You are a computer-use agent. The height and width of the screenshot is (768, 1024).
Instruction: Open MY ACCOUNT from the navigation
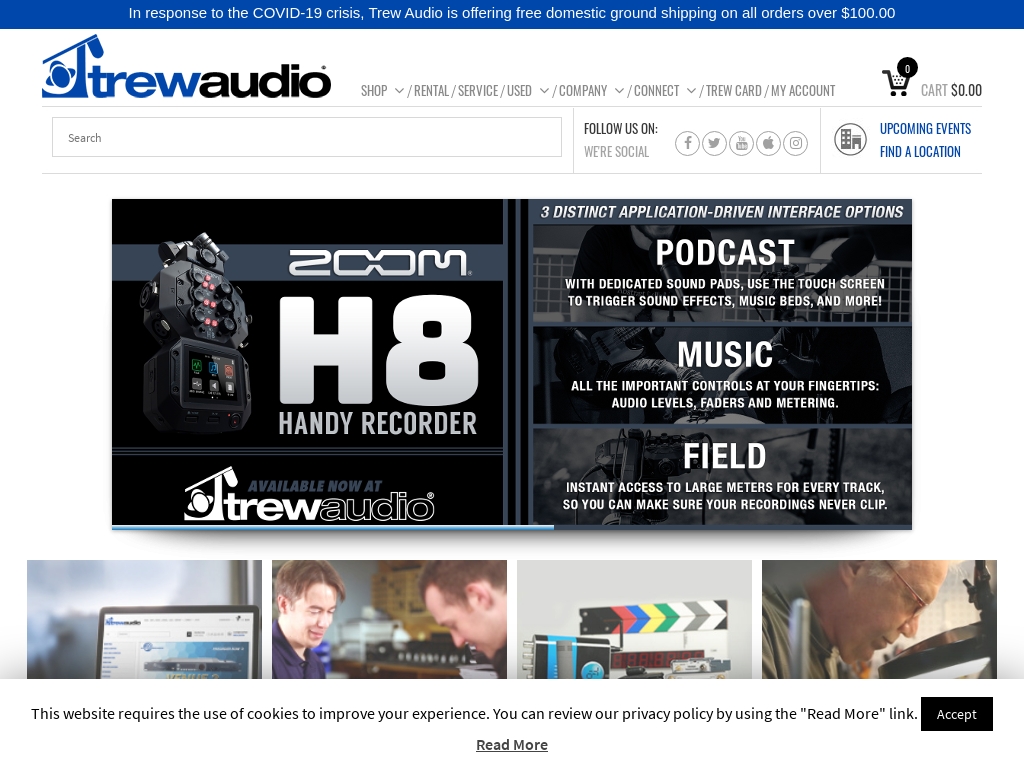(x=803, y=90)
